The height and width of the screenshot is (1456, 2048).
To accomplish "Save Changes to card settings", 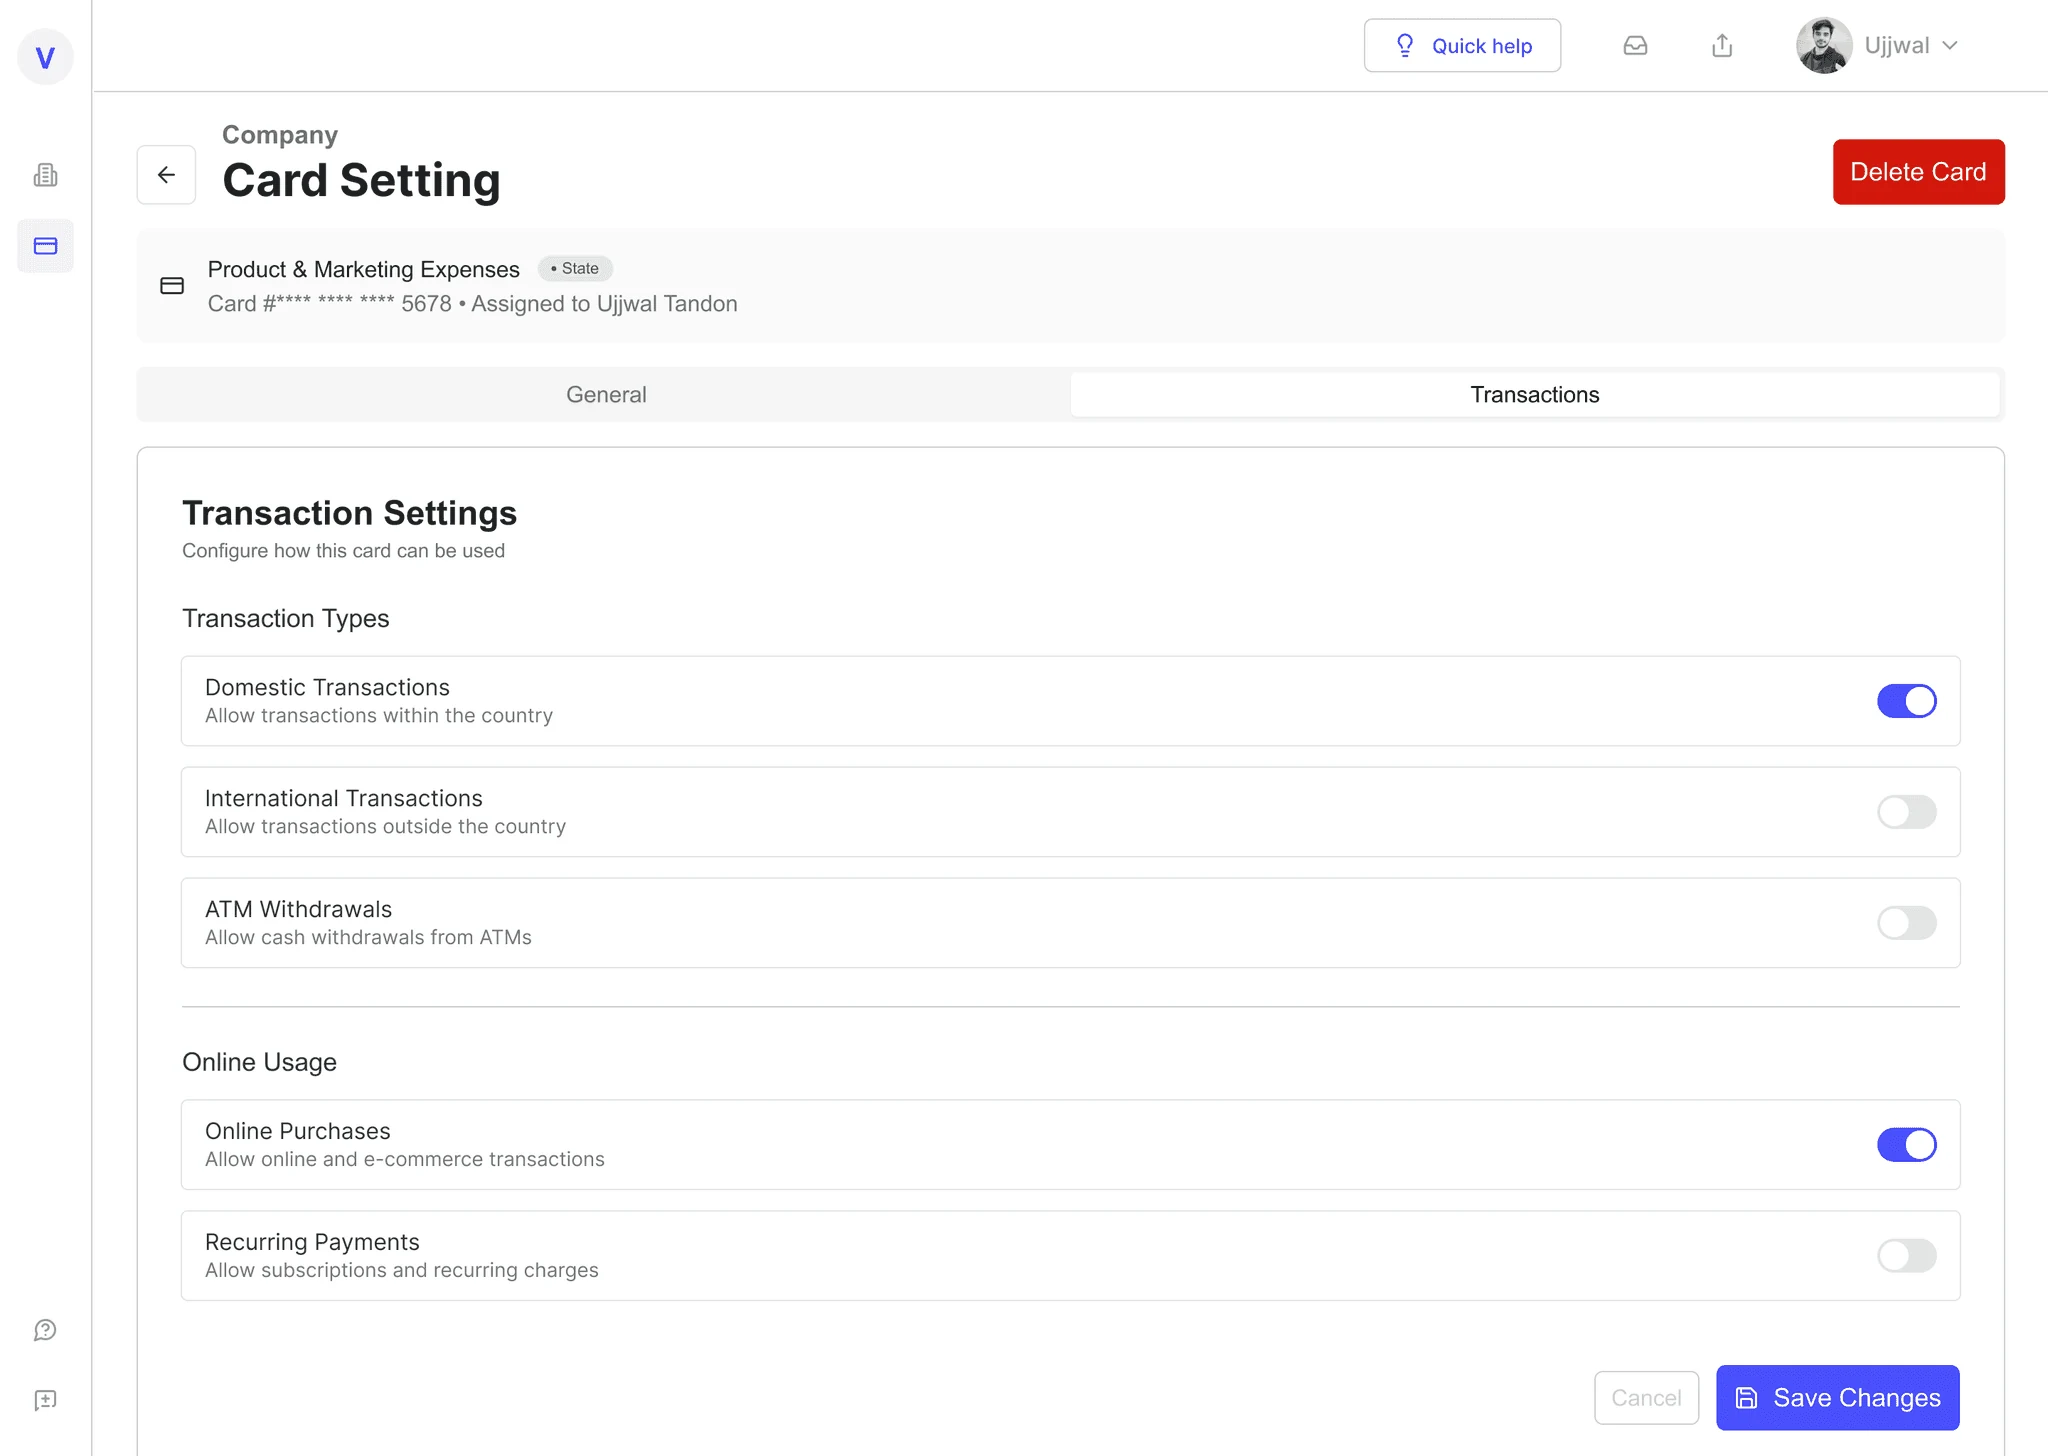I will pos(1838,1398).
